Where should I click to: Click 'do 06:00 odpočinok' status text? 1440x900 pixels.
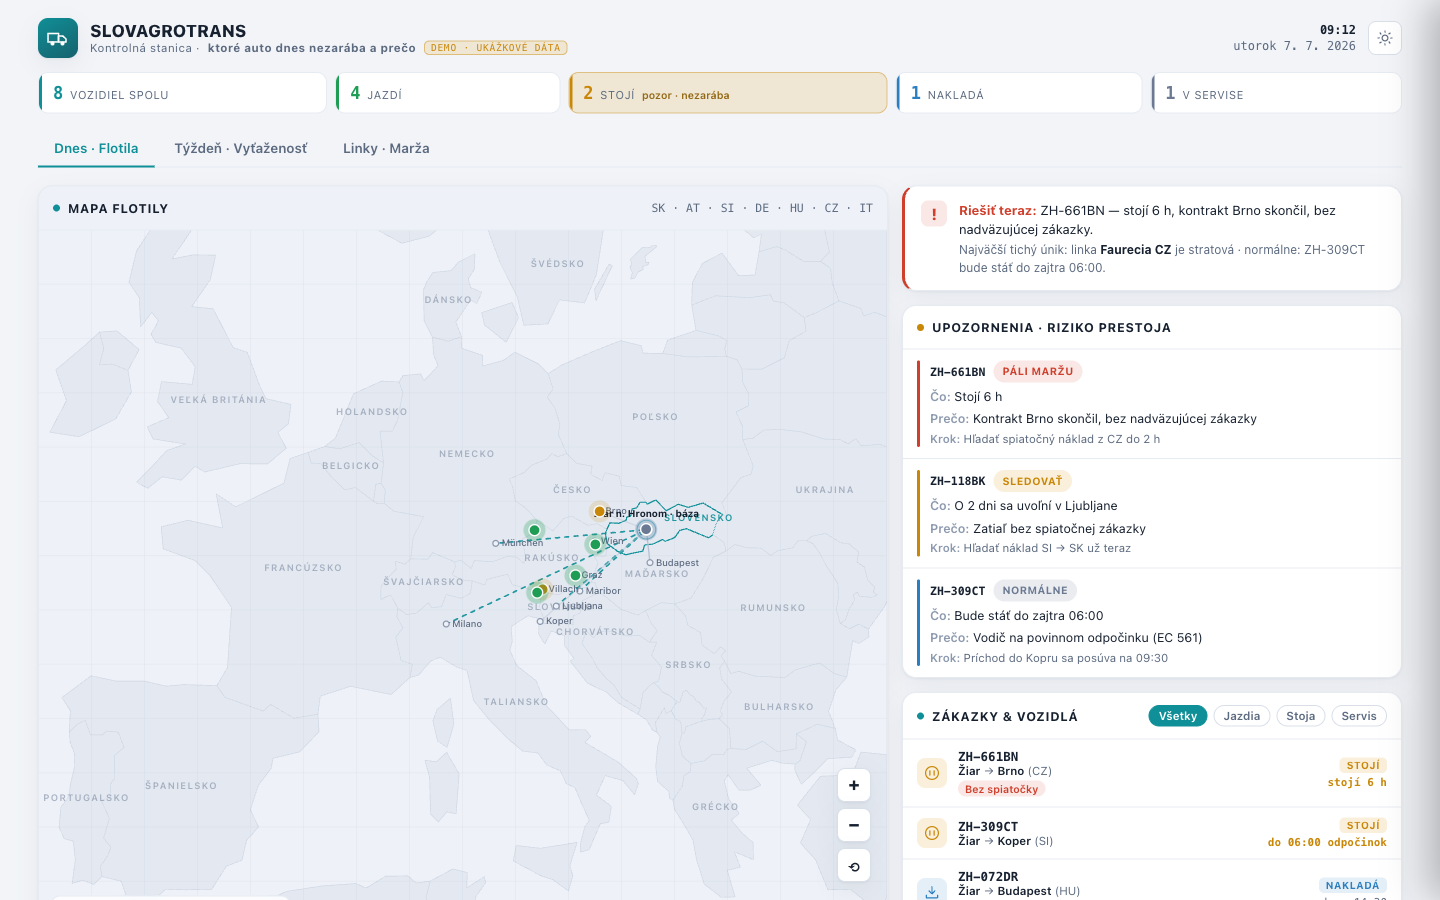point(1327,843)
